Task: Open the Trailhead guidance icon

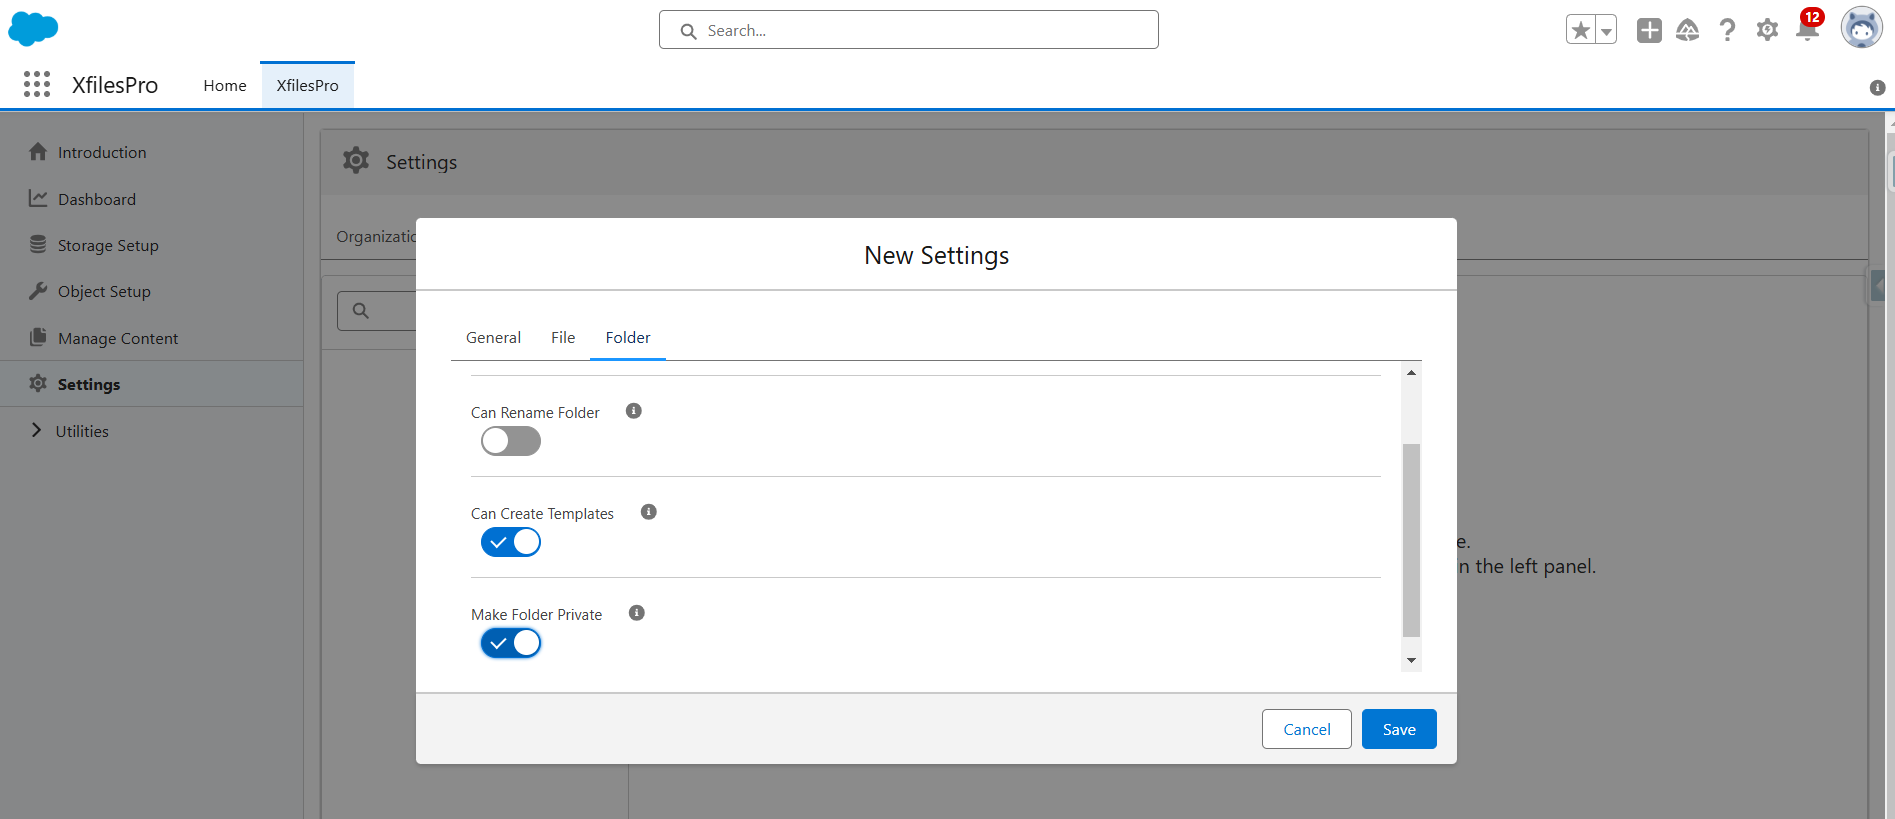Action: 1688,30
